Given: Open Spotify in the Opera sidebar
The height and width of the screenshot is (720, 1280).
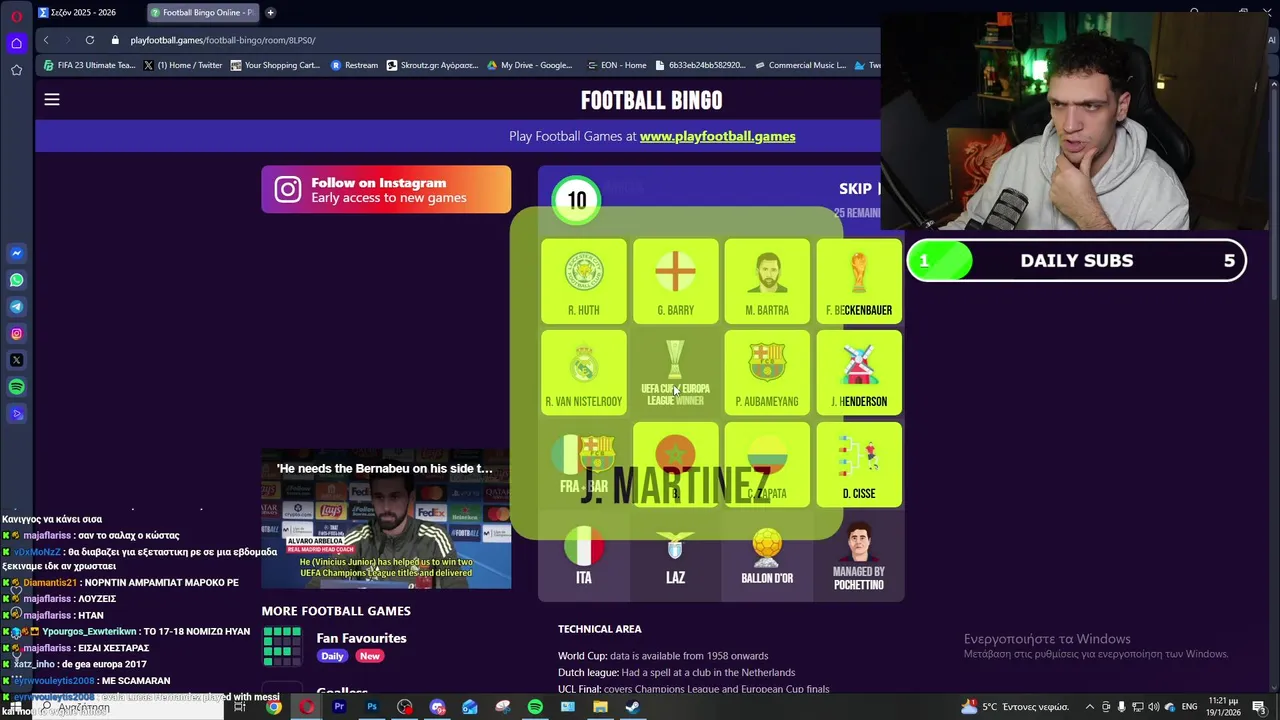Looking at the screenshot, I should pos(16,387).
